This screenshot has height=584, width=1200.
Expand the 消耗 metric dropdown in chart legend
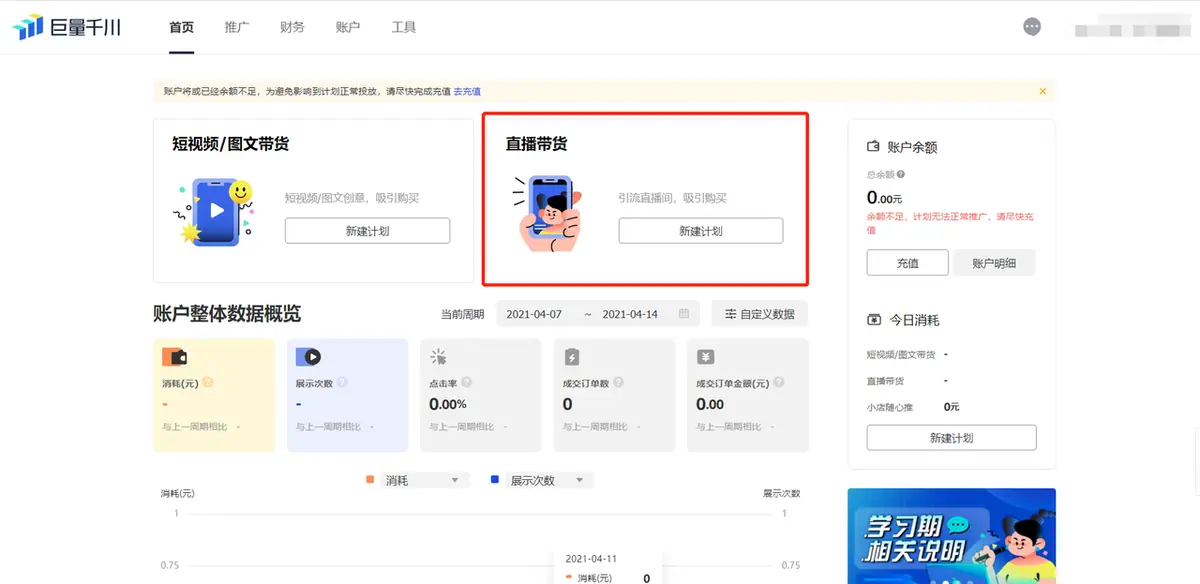pyautogui.click(x=426, y=481)
